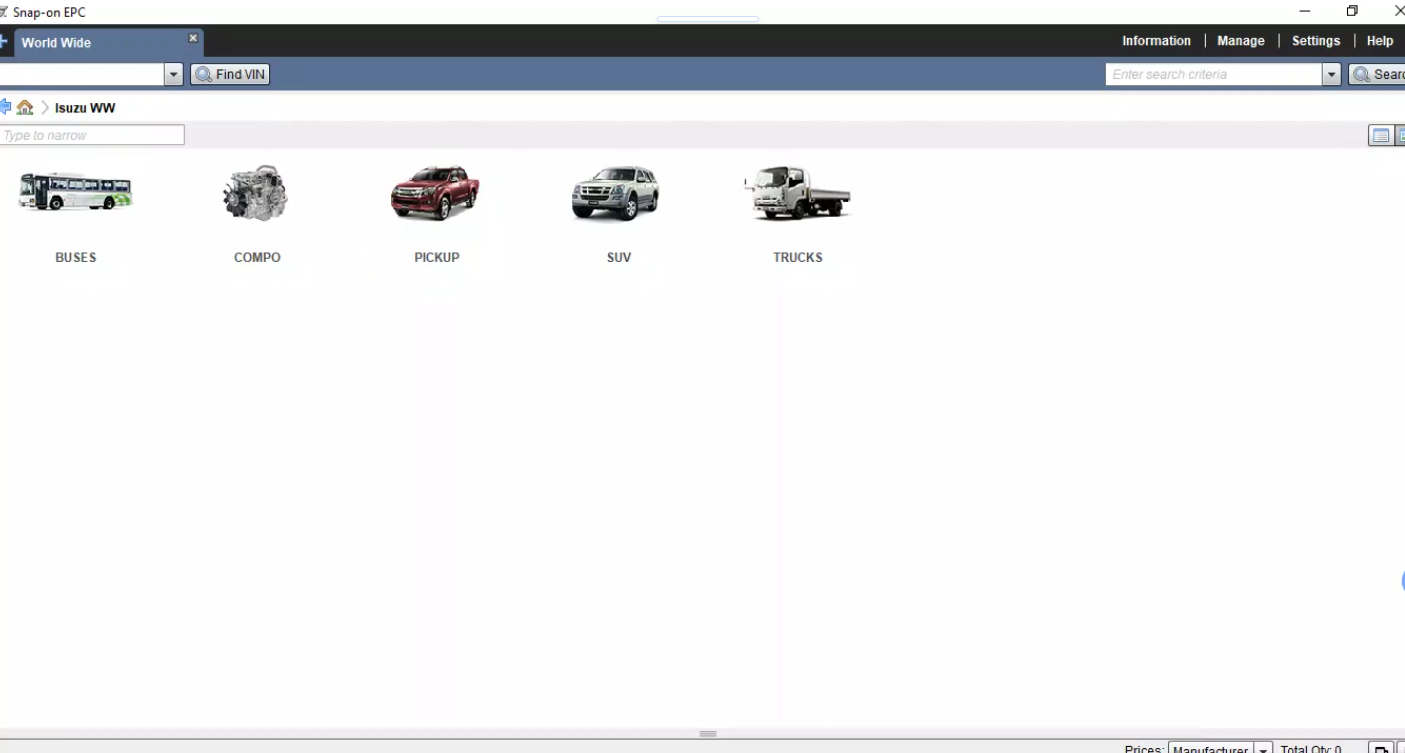The image size is (1405, 753).
Task: Go back using the blue arrow
Action: pyautogui.click(x=5, y=108)
